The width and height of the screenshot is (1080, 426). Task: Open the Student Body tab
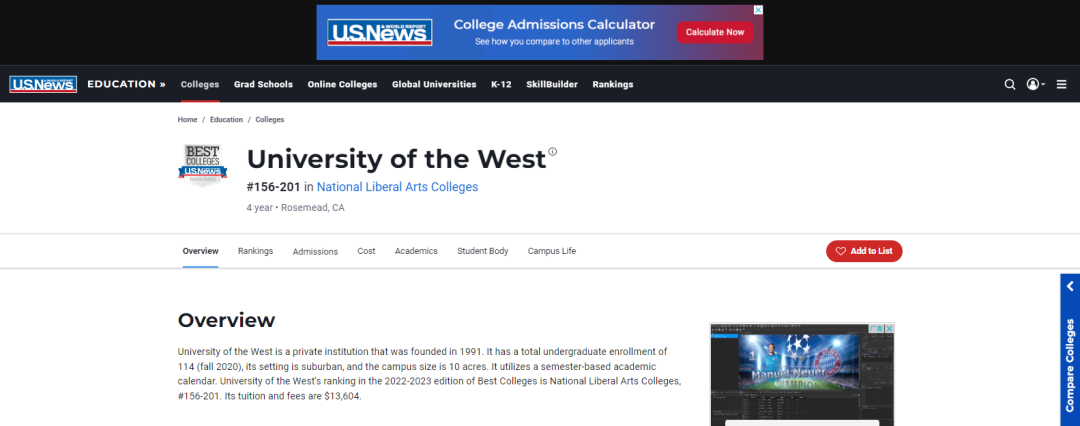[483, 251]
